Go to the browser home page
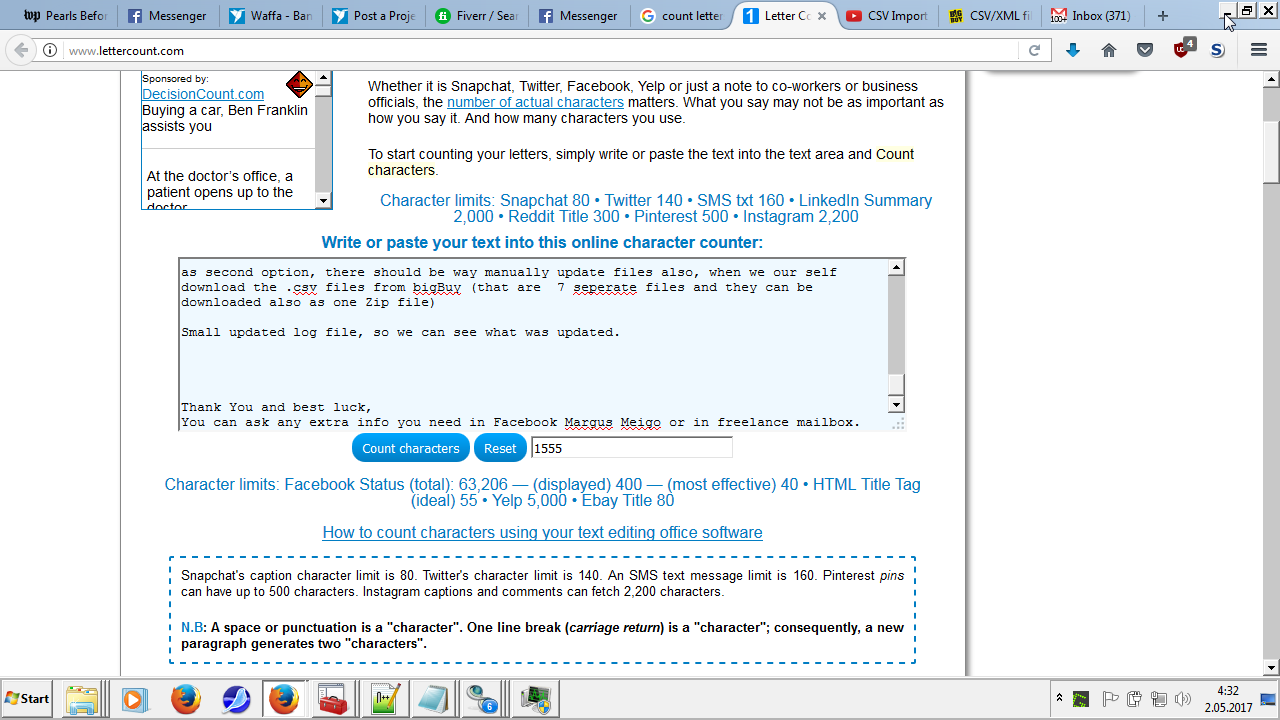 click(x=1109, y=50)
